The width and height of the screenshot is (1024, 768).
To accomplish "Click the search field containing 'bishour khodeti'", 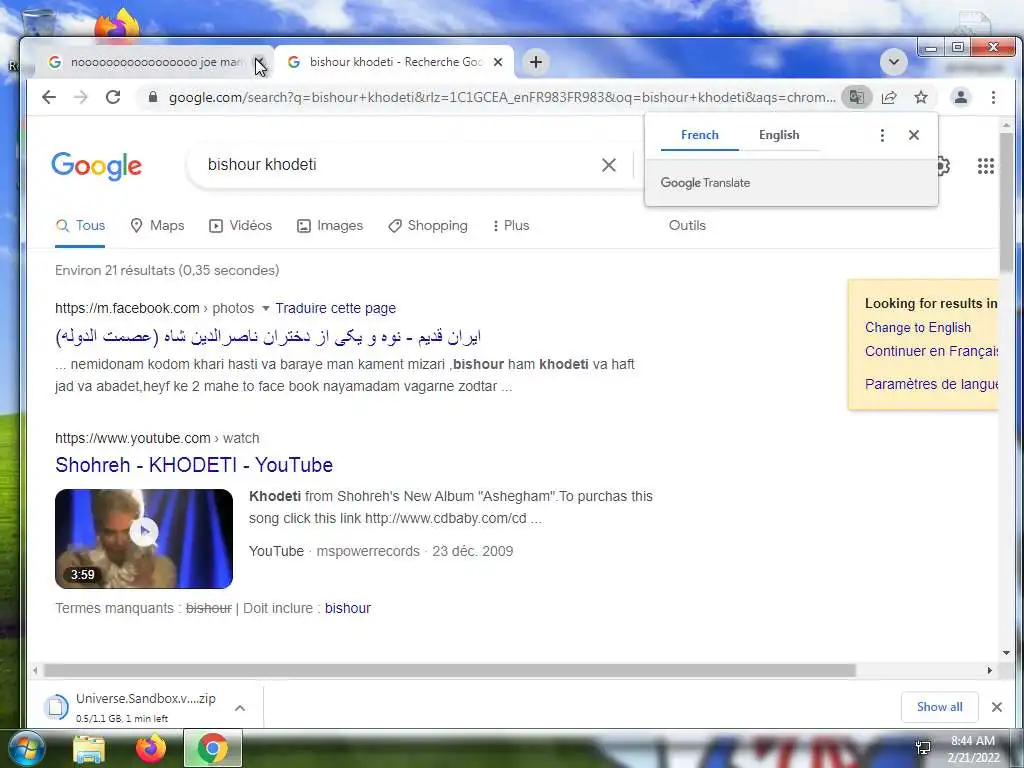I will pos(398,165).
